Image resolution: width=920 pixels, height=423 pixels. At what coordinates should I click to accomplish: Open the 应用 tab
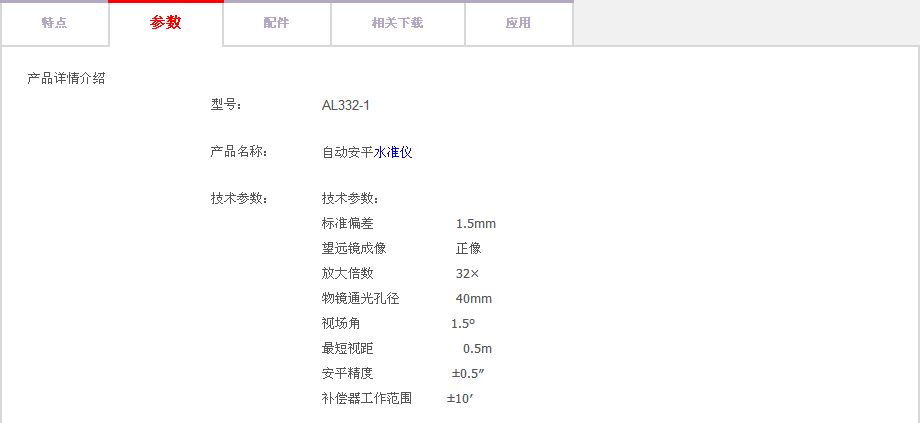coord(518,23)
